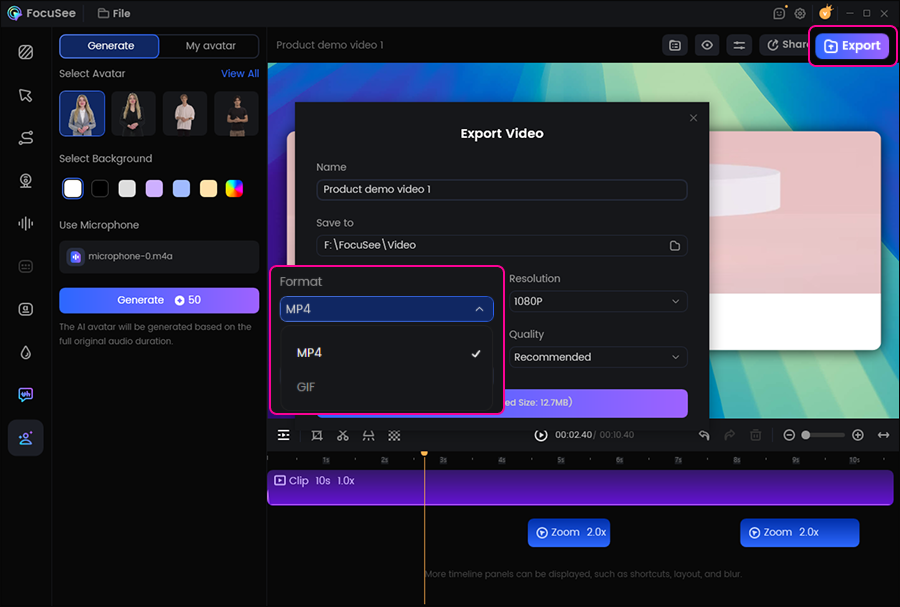This screenshot has height=607, width=900.
Task: Click the undo arrow in timeline toolbar
Action: [704, 435]
